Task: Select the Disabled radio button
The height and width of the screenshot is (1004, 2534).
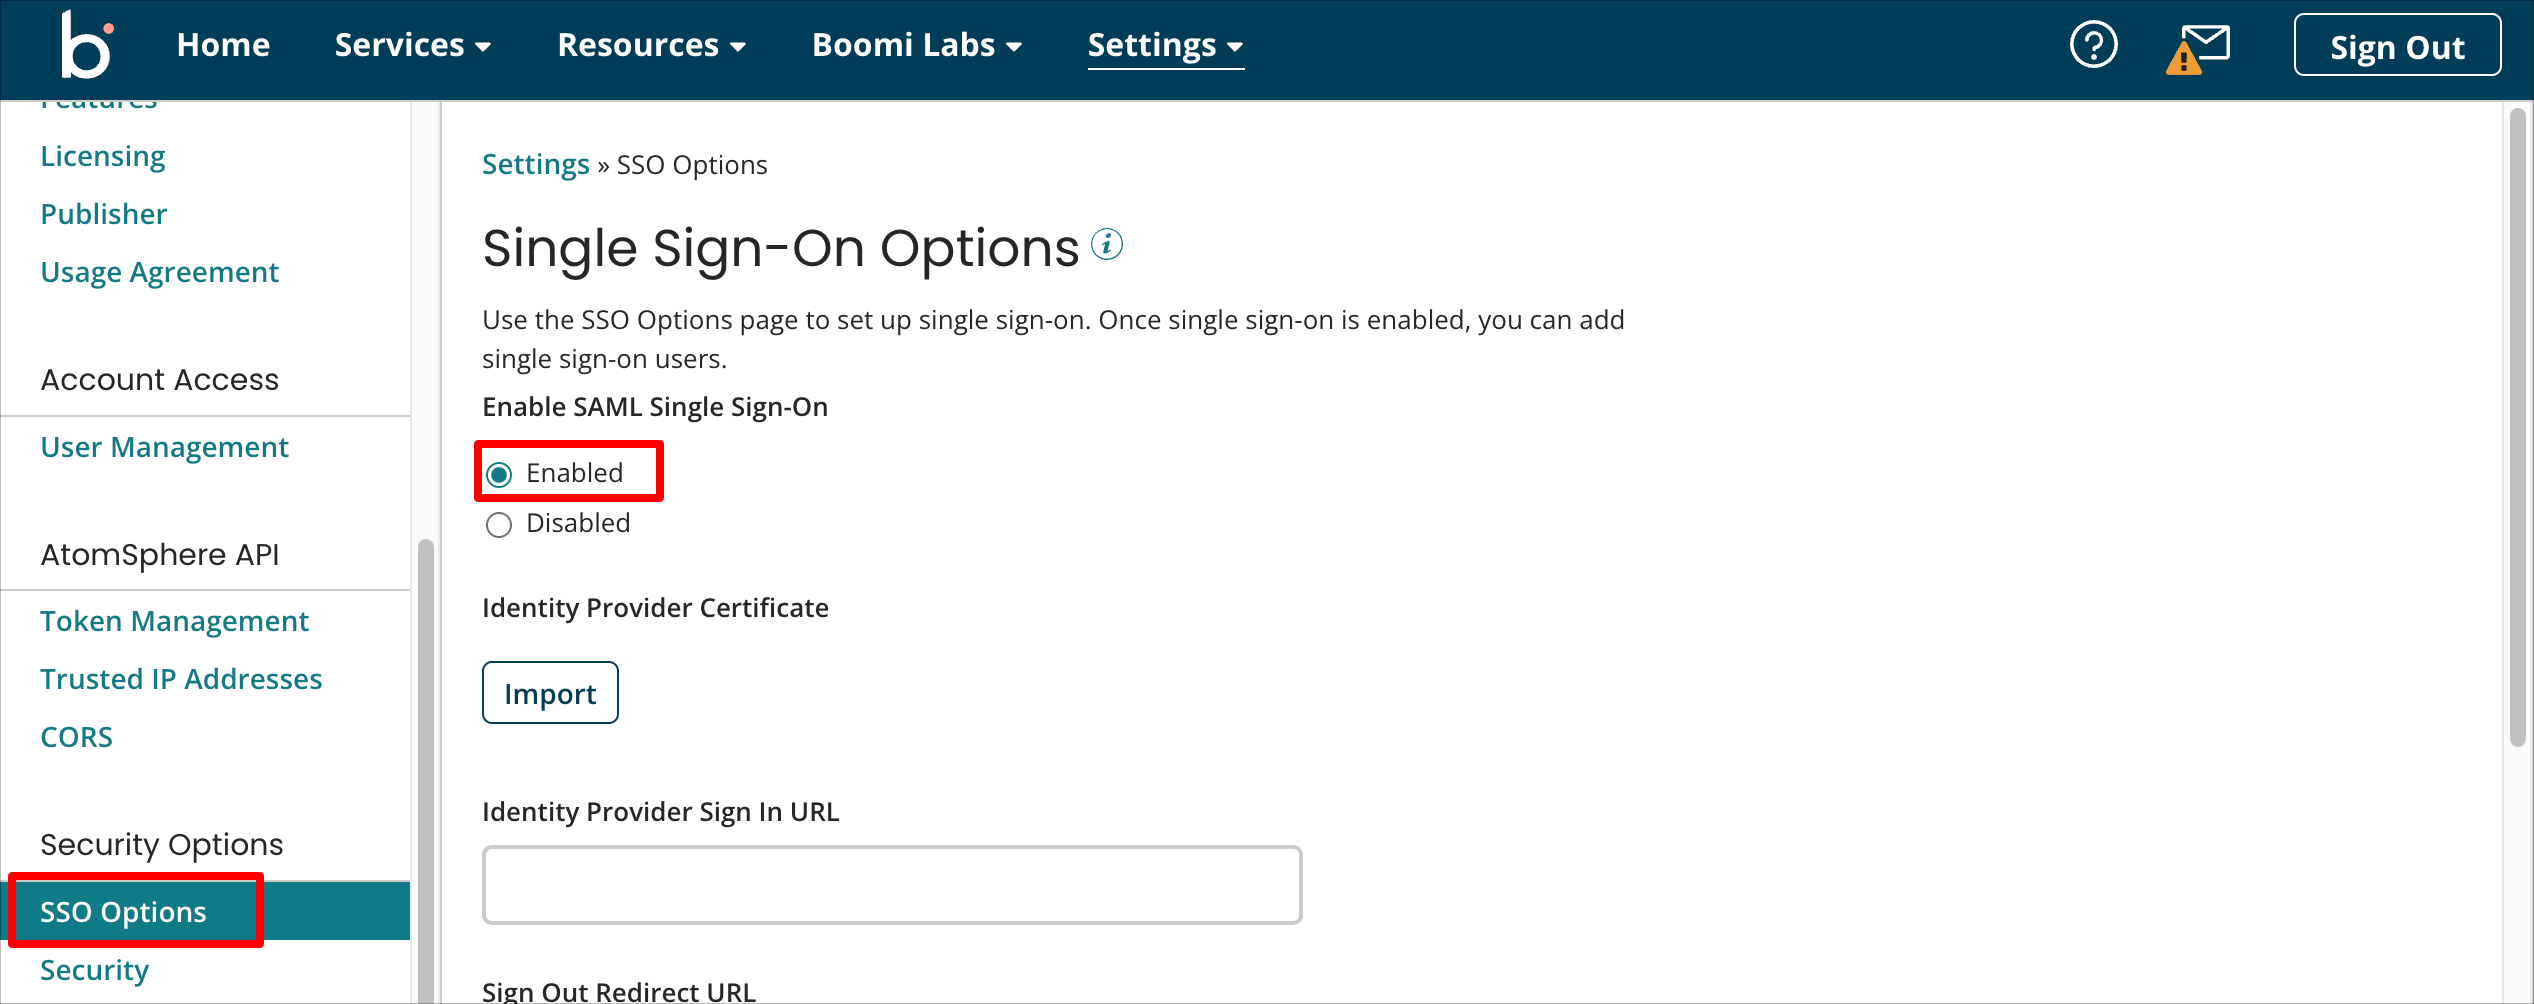Action: click(499, 525)
